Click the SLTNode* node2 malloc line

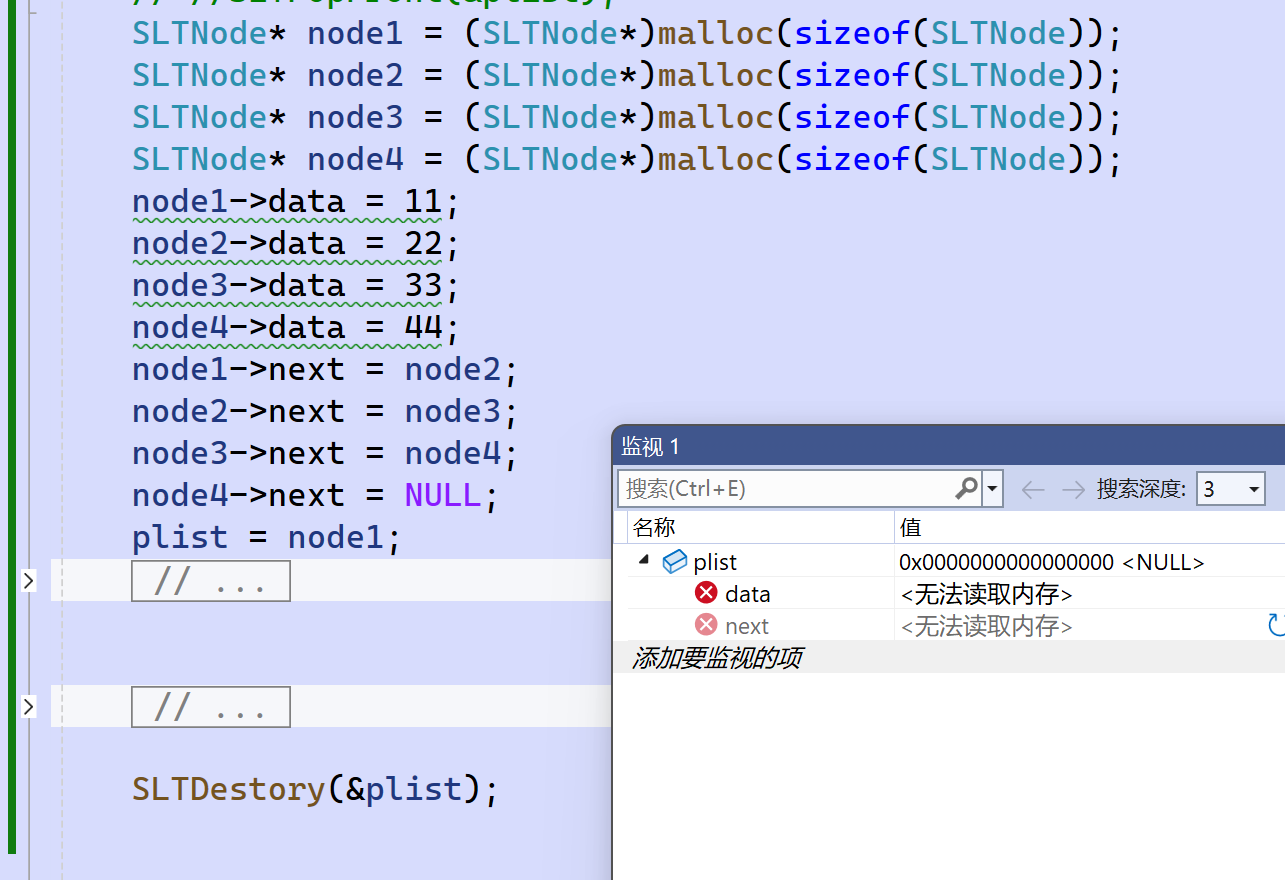pyautogui.click(x=628, y=76)
